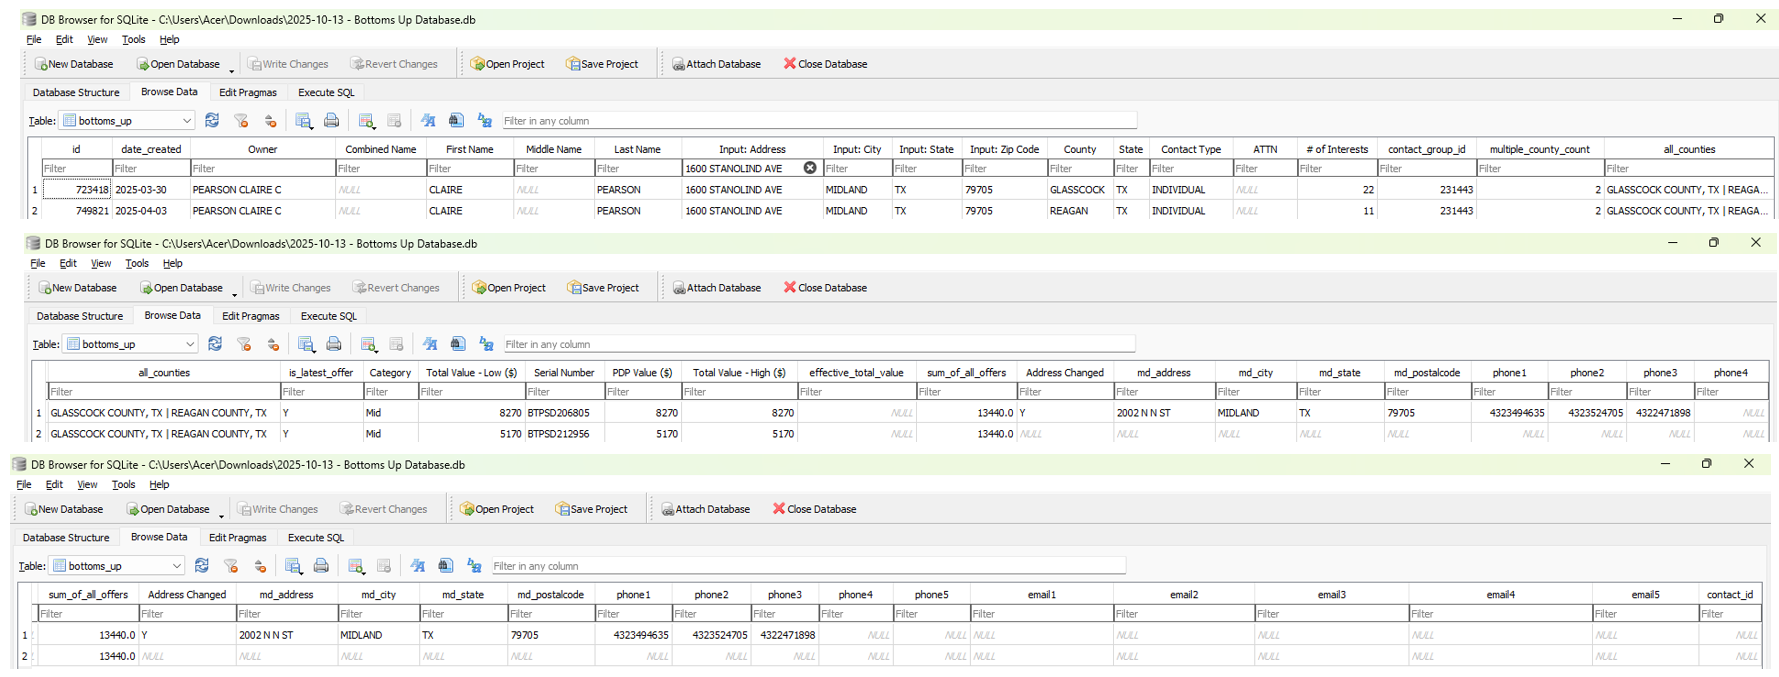Open find-and-replace icon in top window
This screenshot has height=677, width=1779.
(485, 120)
